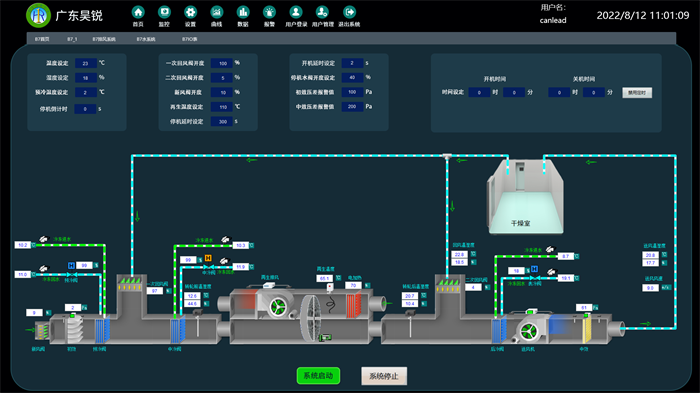Open the 用户管理 user management icon
This screenshot has height=393, width=700.
[322, 12]
